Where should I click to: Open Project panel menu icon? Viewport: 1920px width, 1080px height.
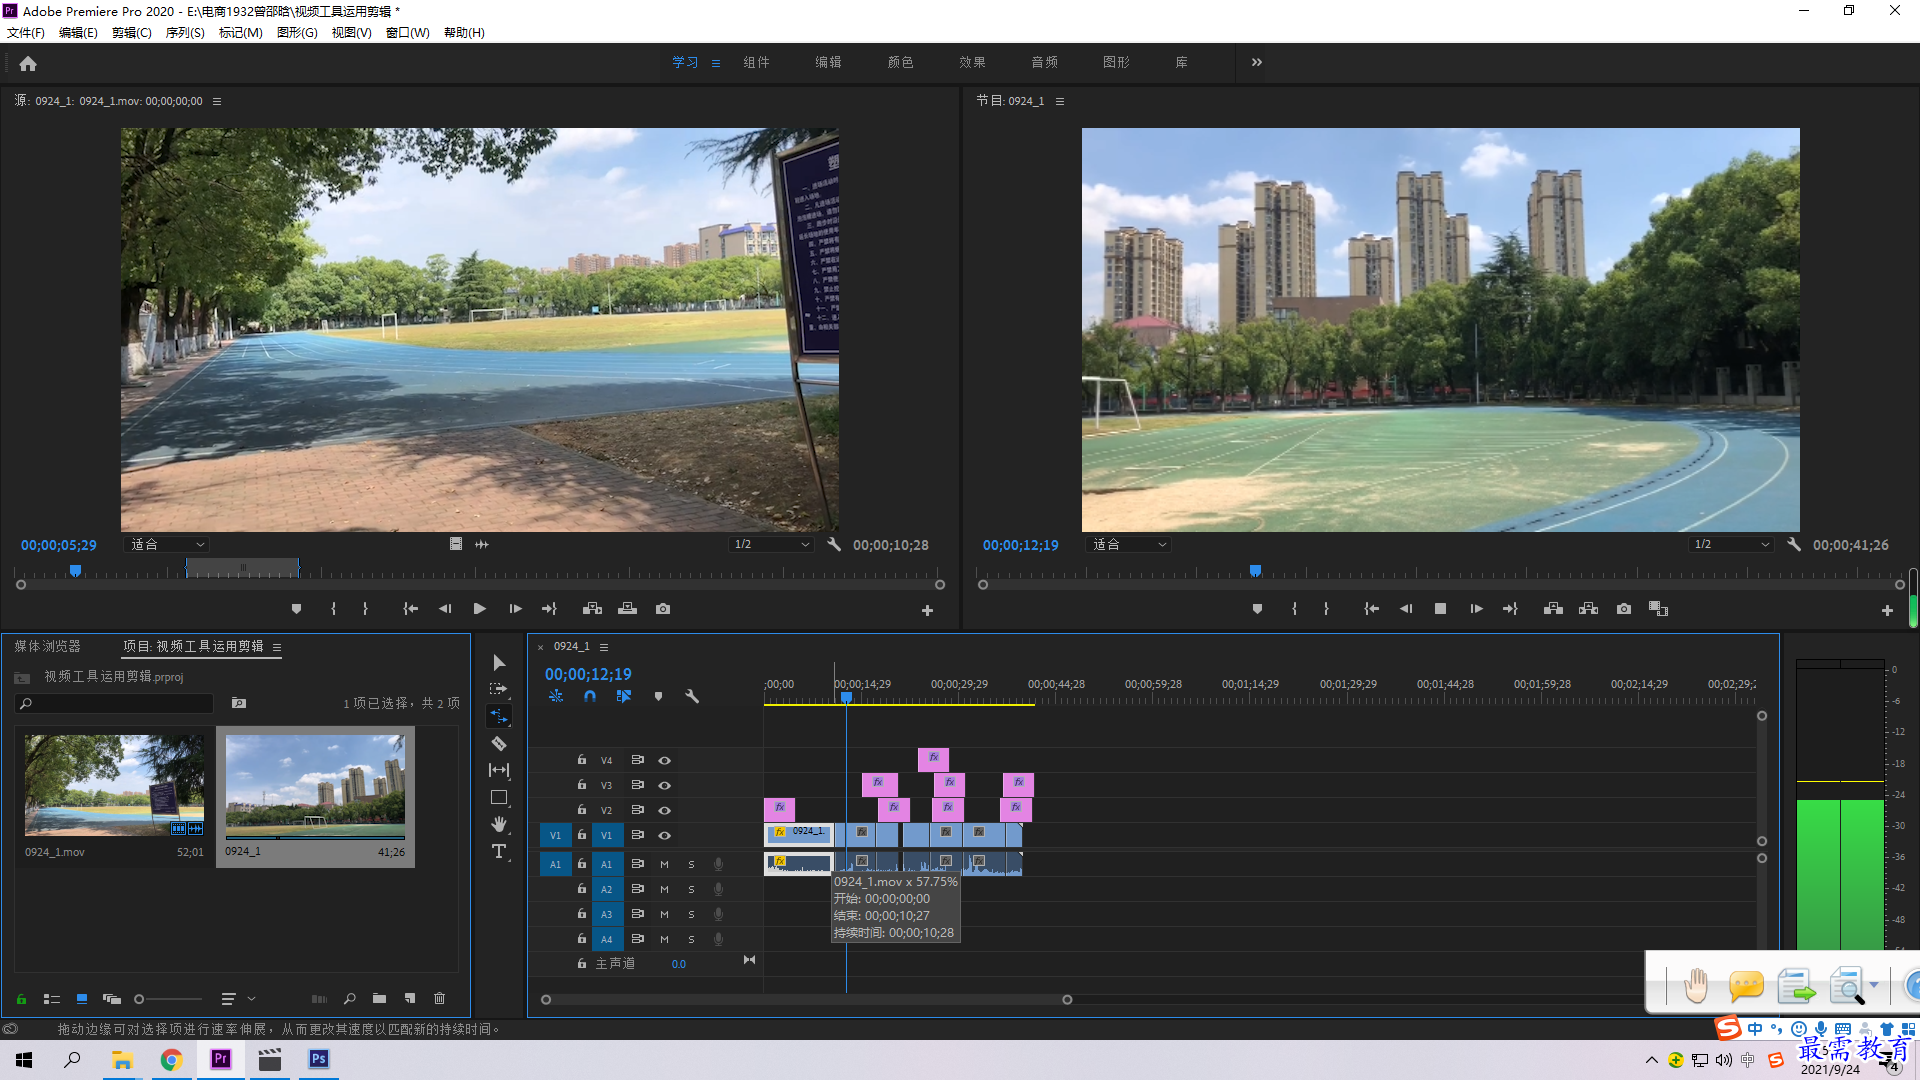click(x=277, y=647)
